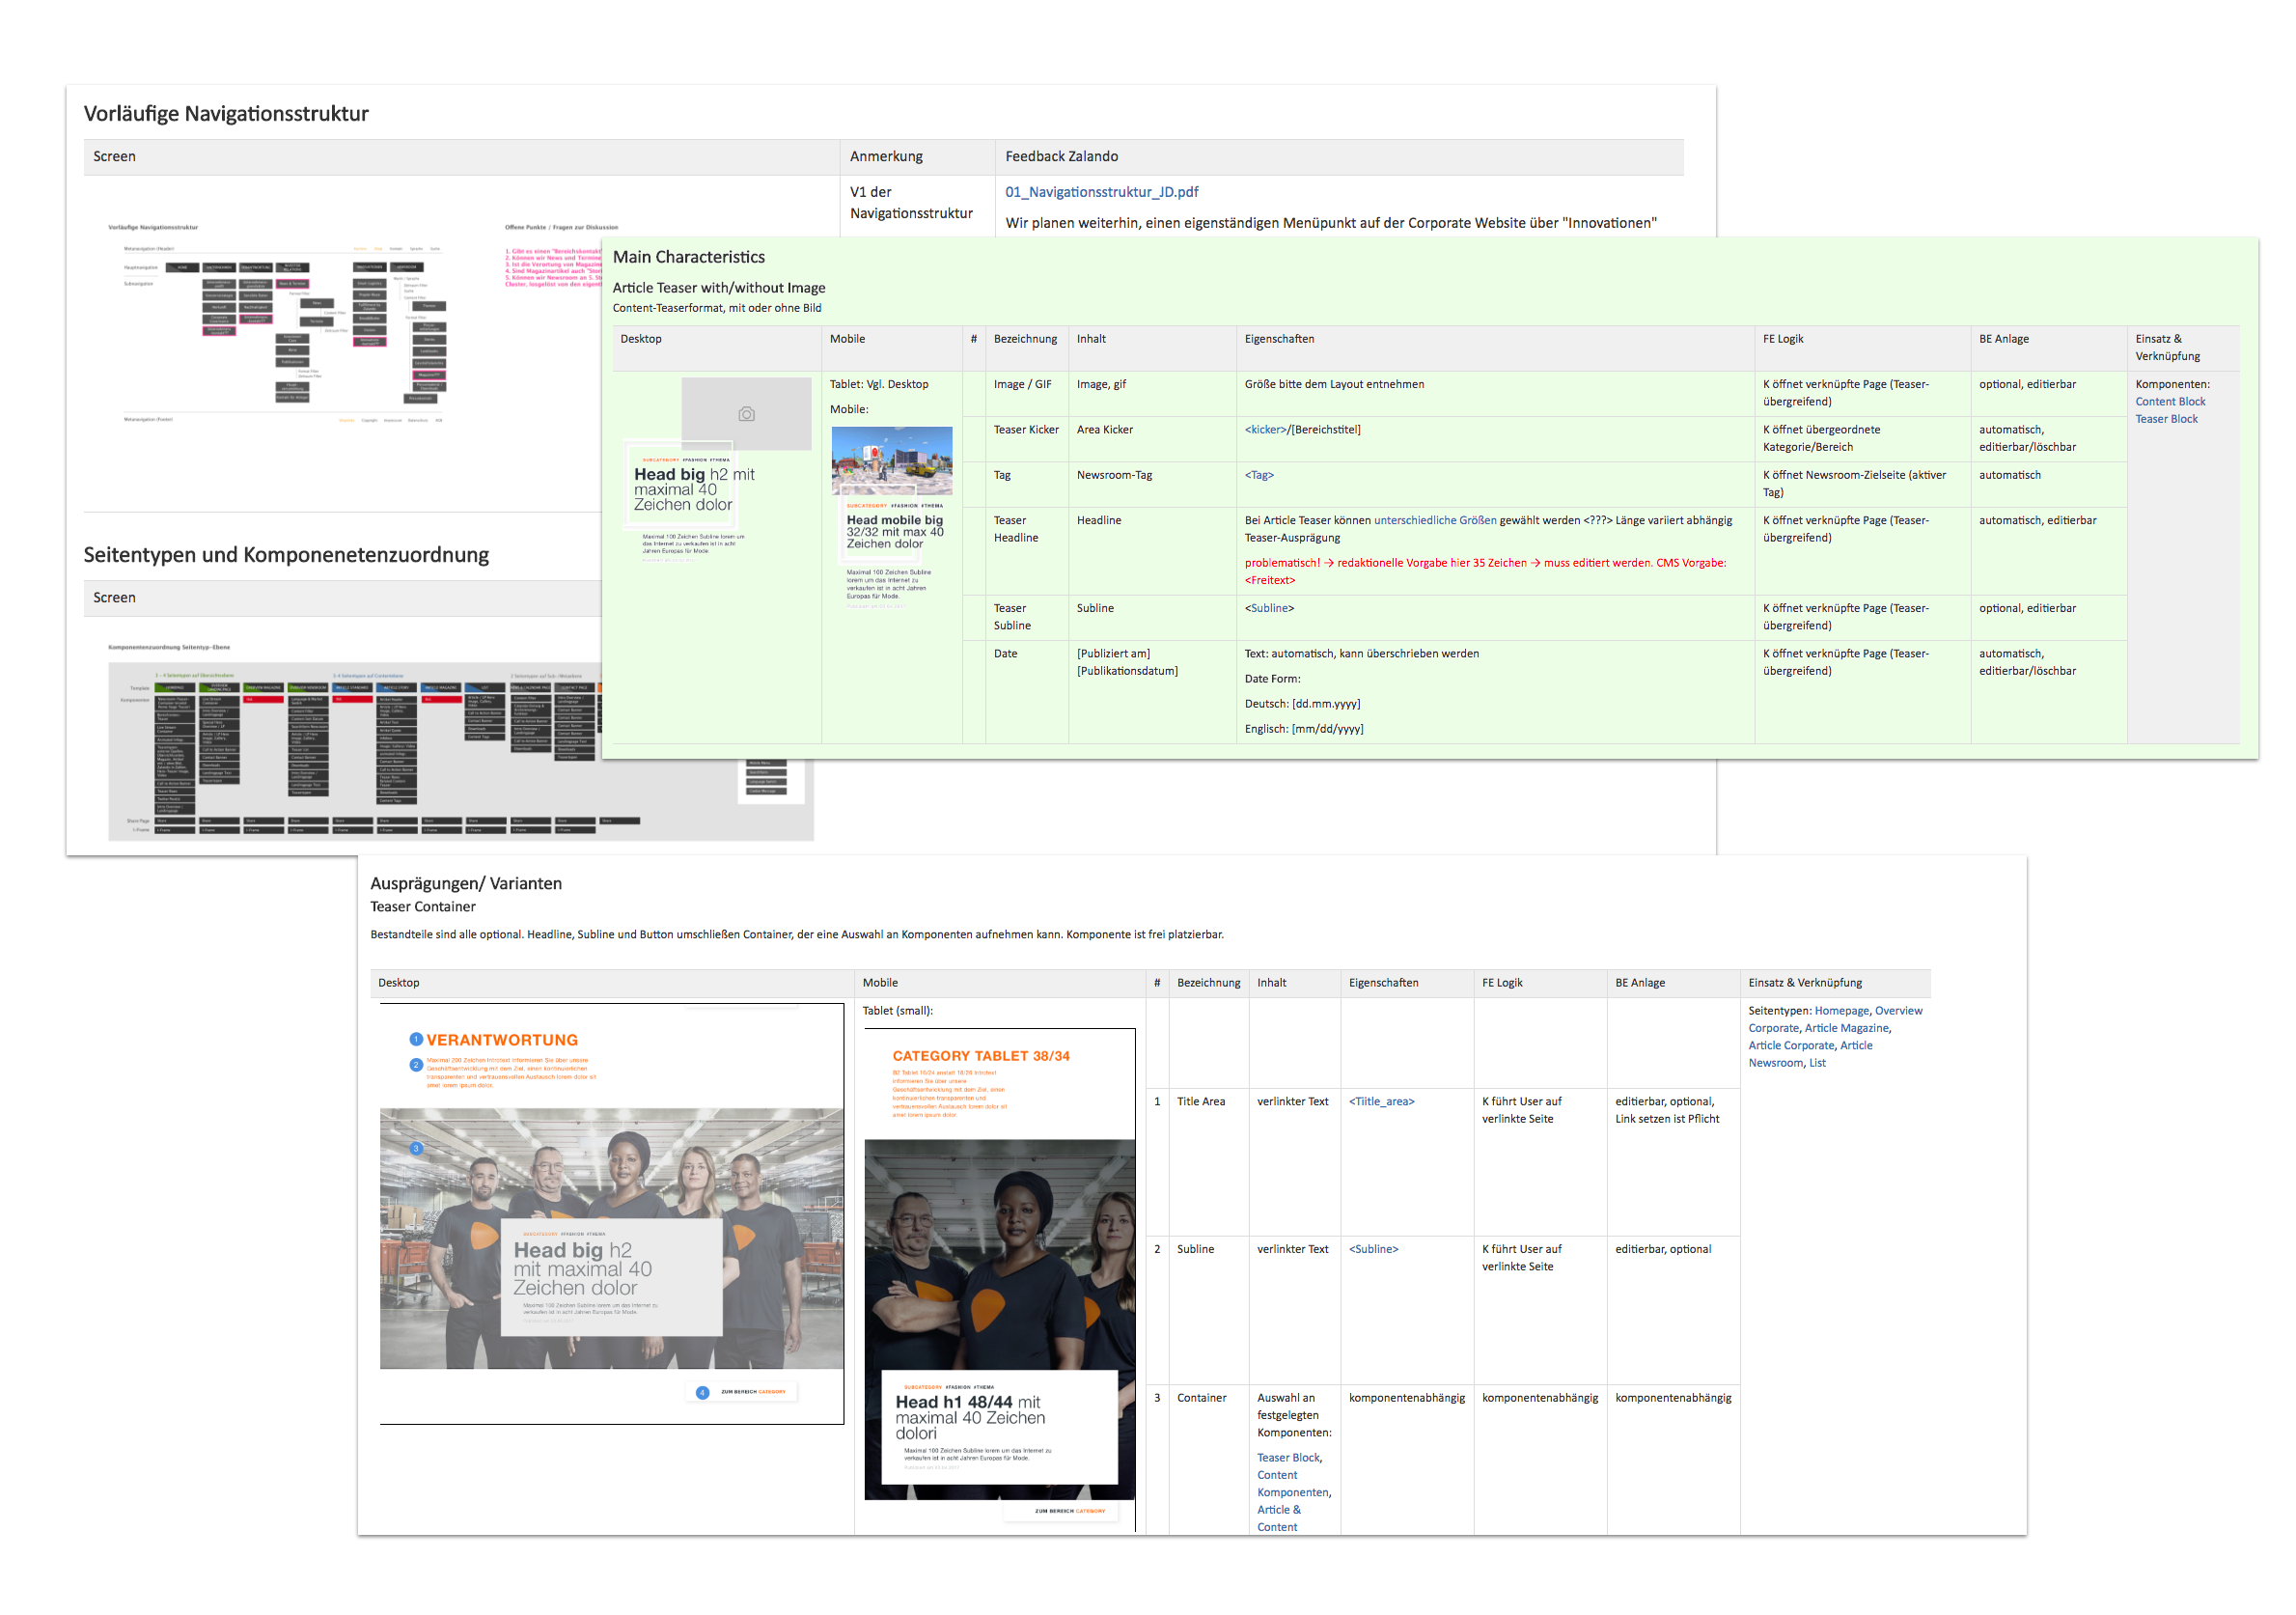Open the List link under Seitentypen
This screenshot has width=2296, height=1615.
[x=1817, y=1063]
